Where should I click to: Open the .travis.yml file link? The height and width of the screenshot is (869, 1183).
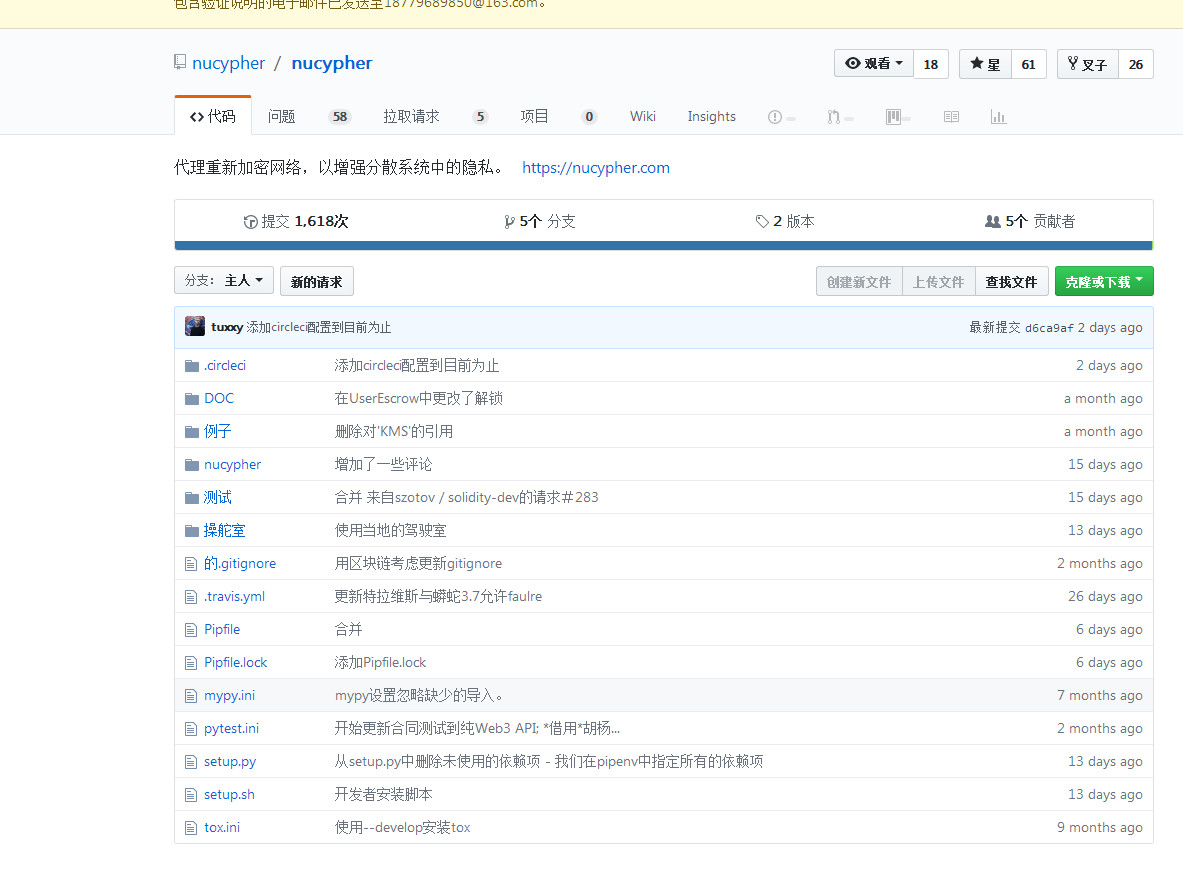pos(235,596)
